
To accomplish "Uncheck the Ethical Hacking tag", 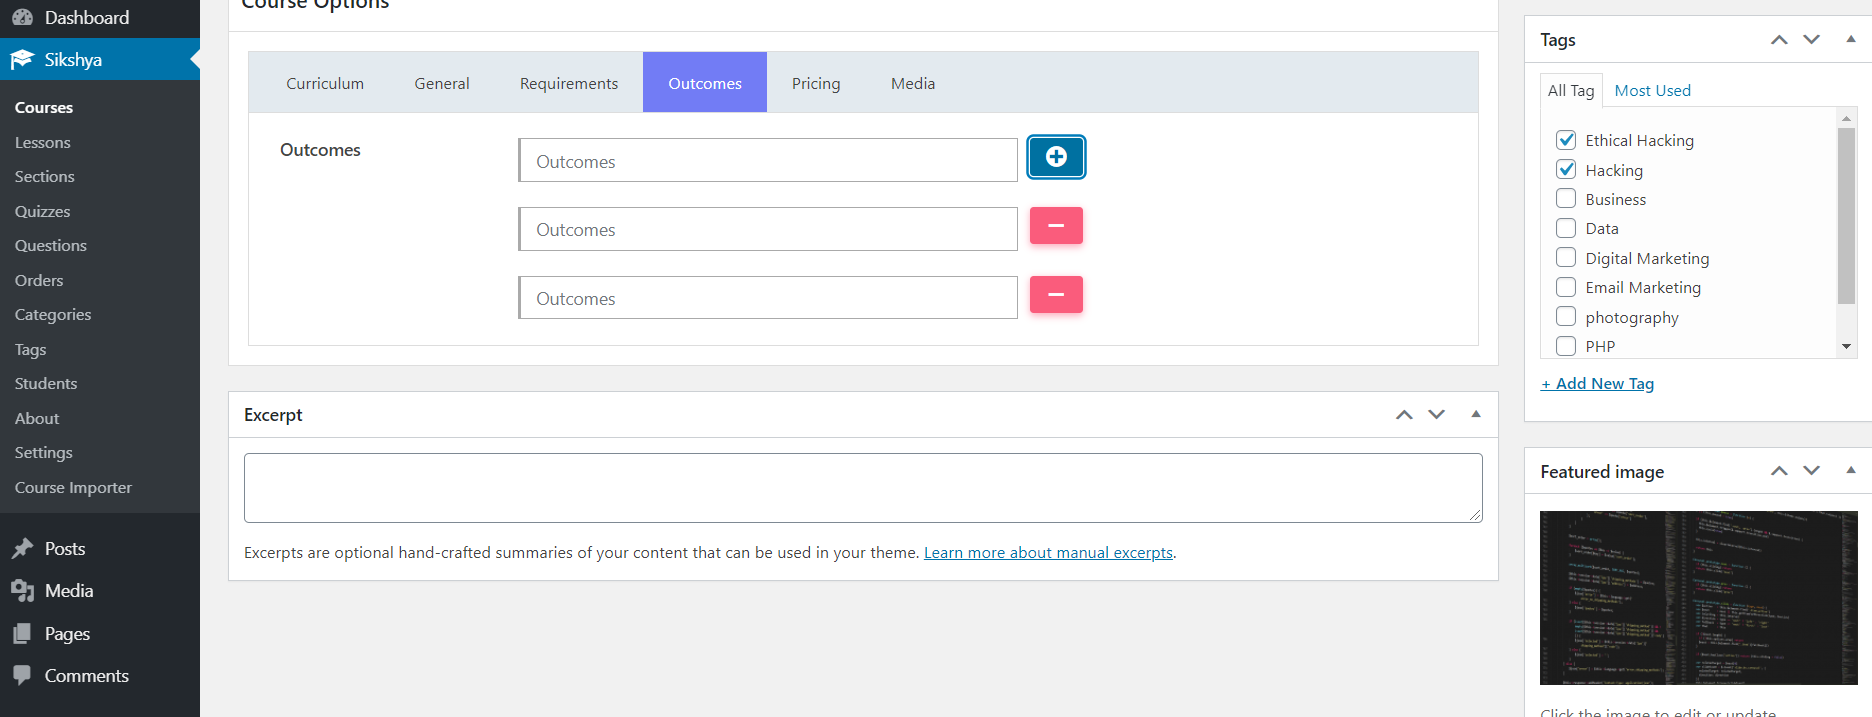I will (1566, 140).
